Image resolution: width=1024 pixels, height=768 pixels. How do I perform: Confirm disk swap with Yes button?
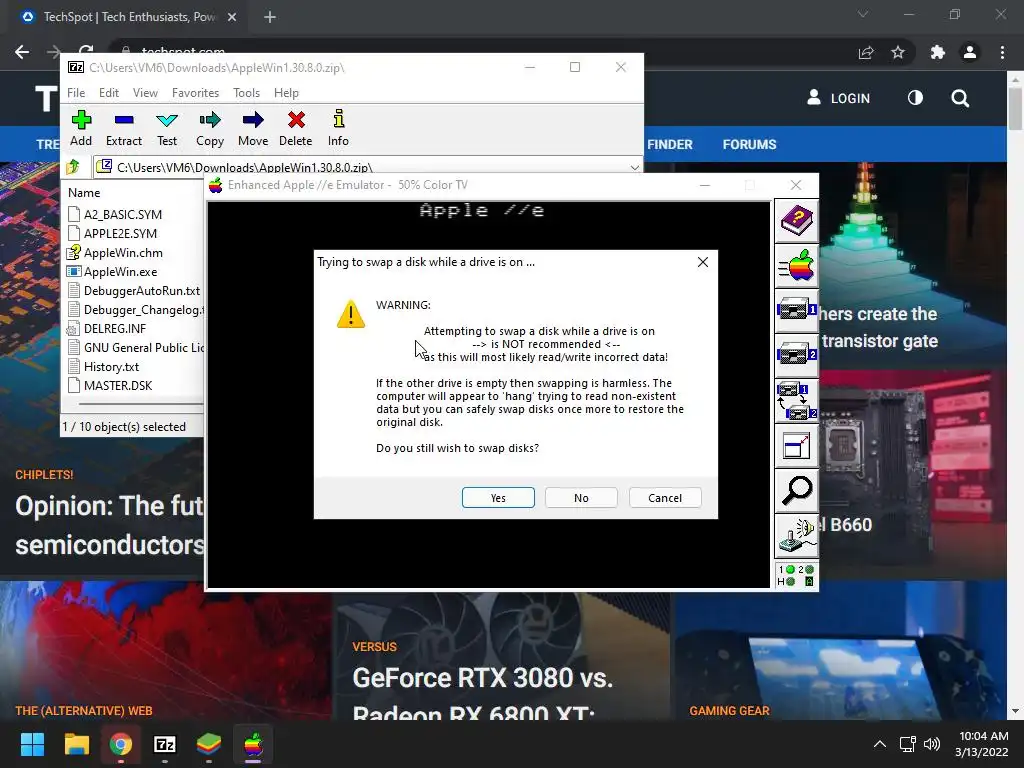click(x=498, y=498)
